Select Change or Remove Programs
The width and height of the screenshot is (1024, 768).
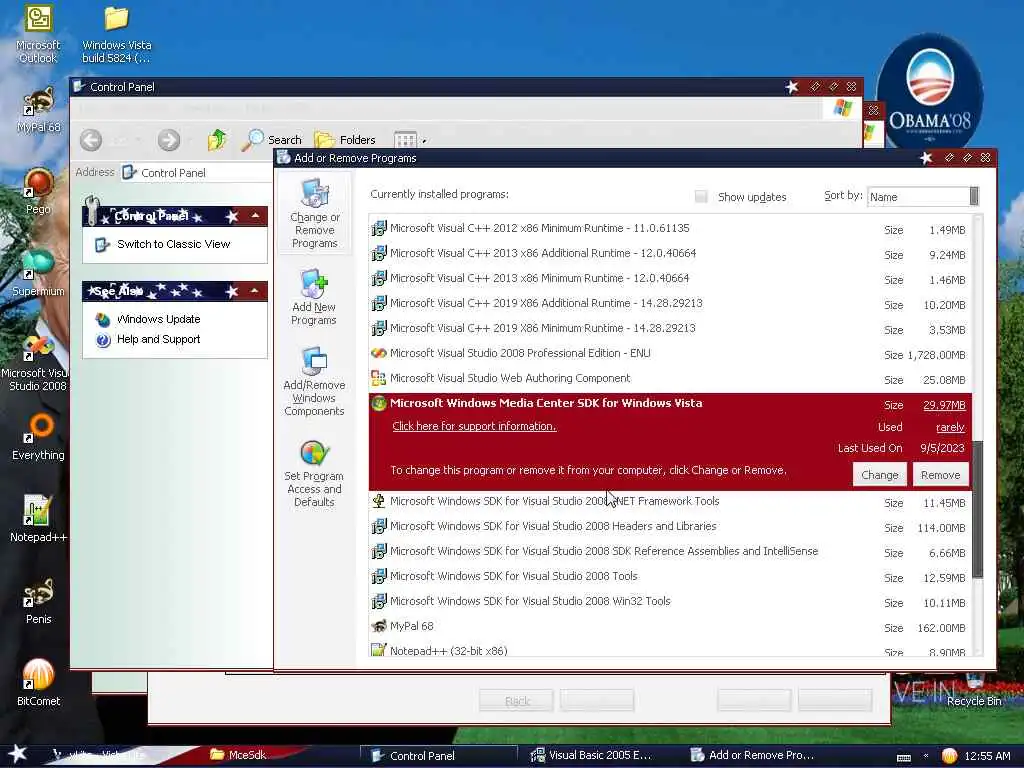coord(314,214)
